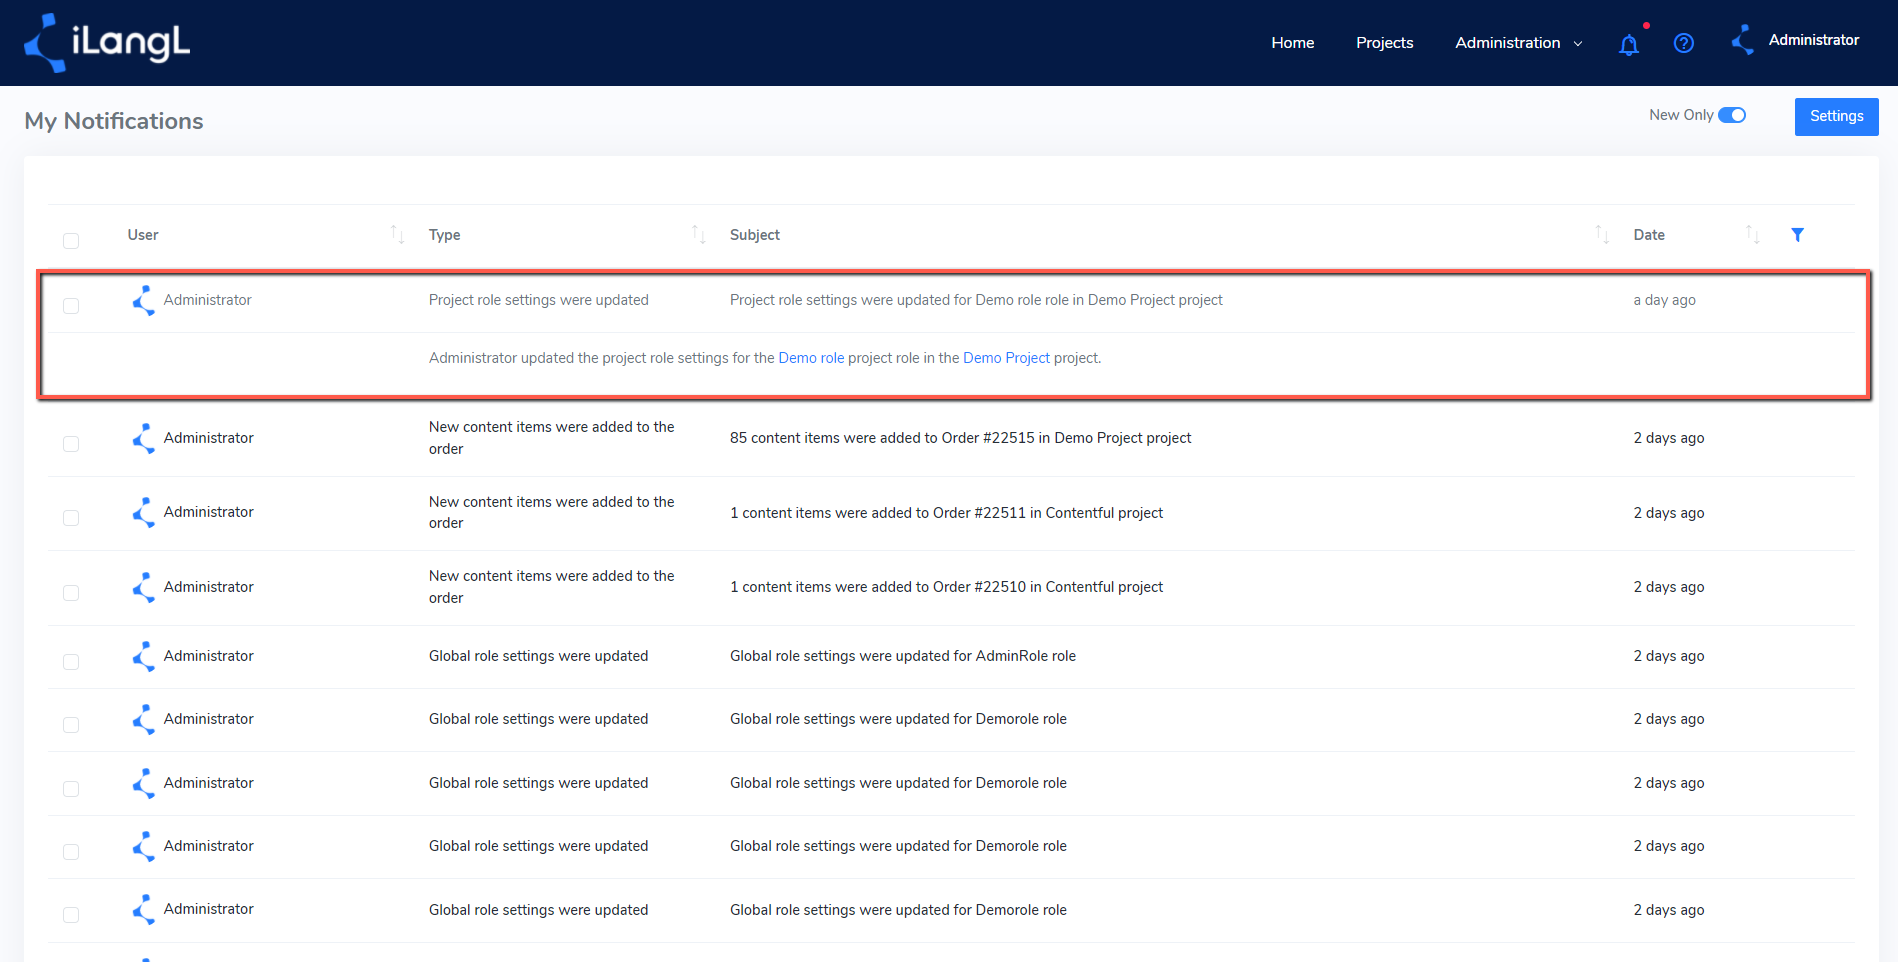Click the Subject column header

755,235
